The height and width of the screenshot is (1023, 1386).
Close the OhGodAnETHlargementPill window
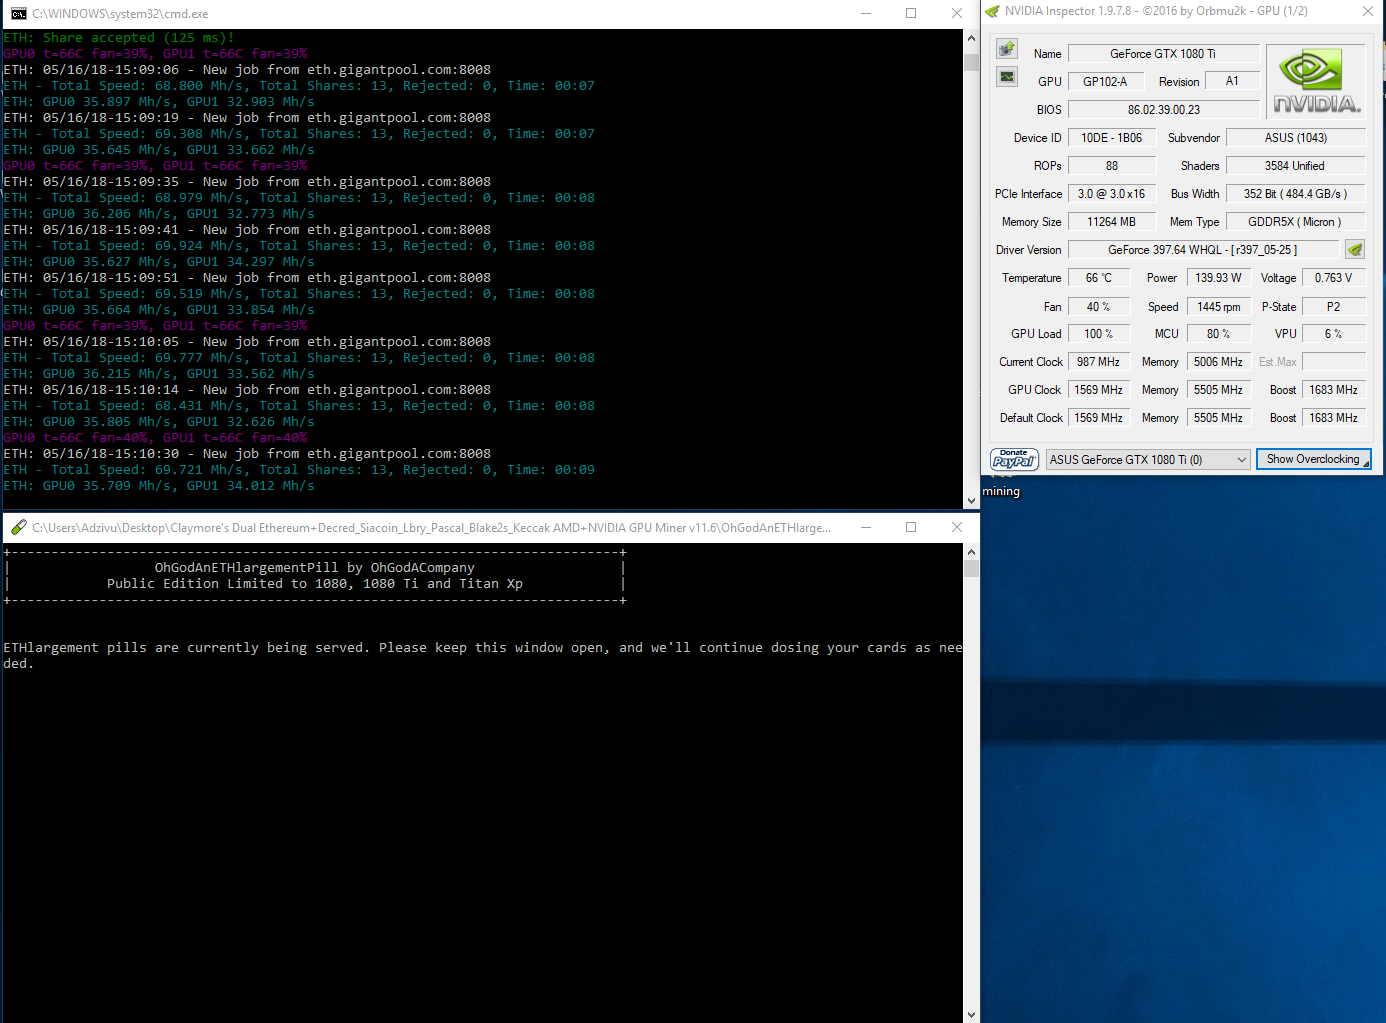click(957, 527)
